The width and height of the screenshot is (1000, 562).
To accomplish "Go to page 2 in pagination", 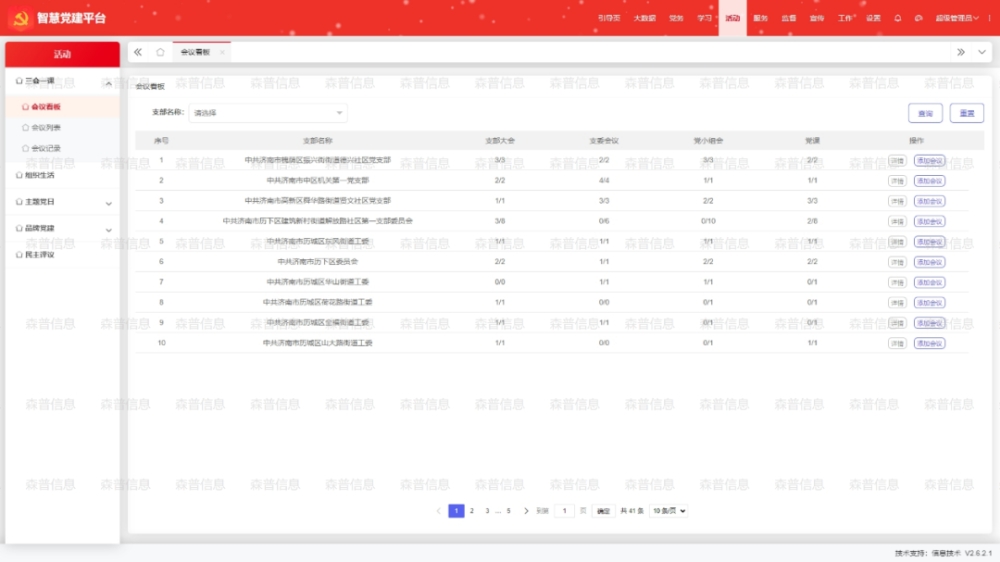I will pos(472,511).
